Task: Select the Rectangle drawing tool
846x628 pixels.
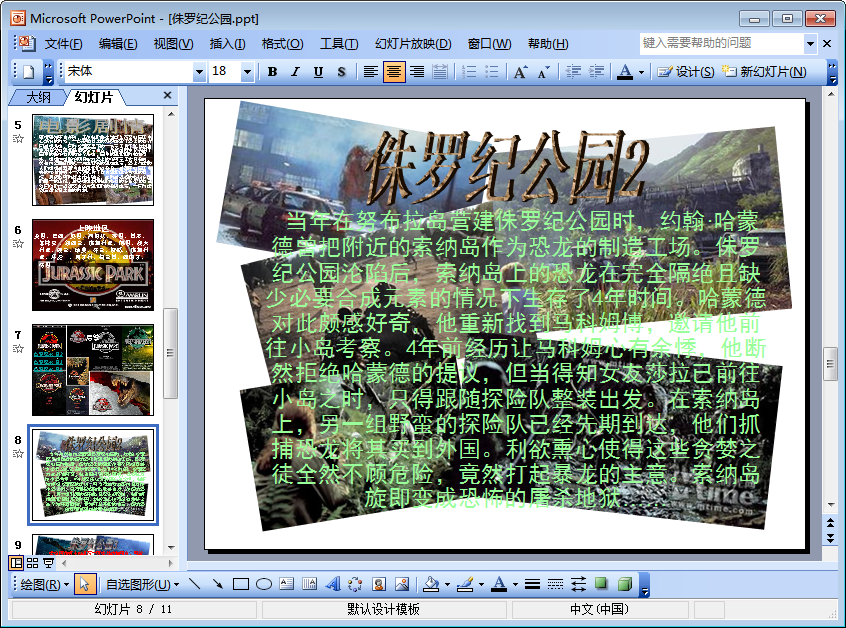Action: point(241,584)
